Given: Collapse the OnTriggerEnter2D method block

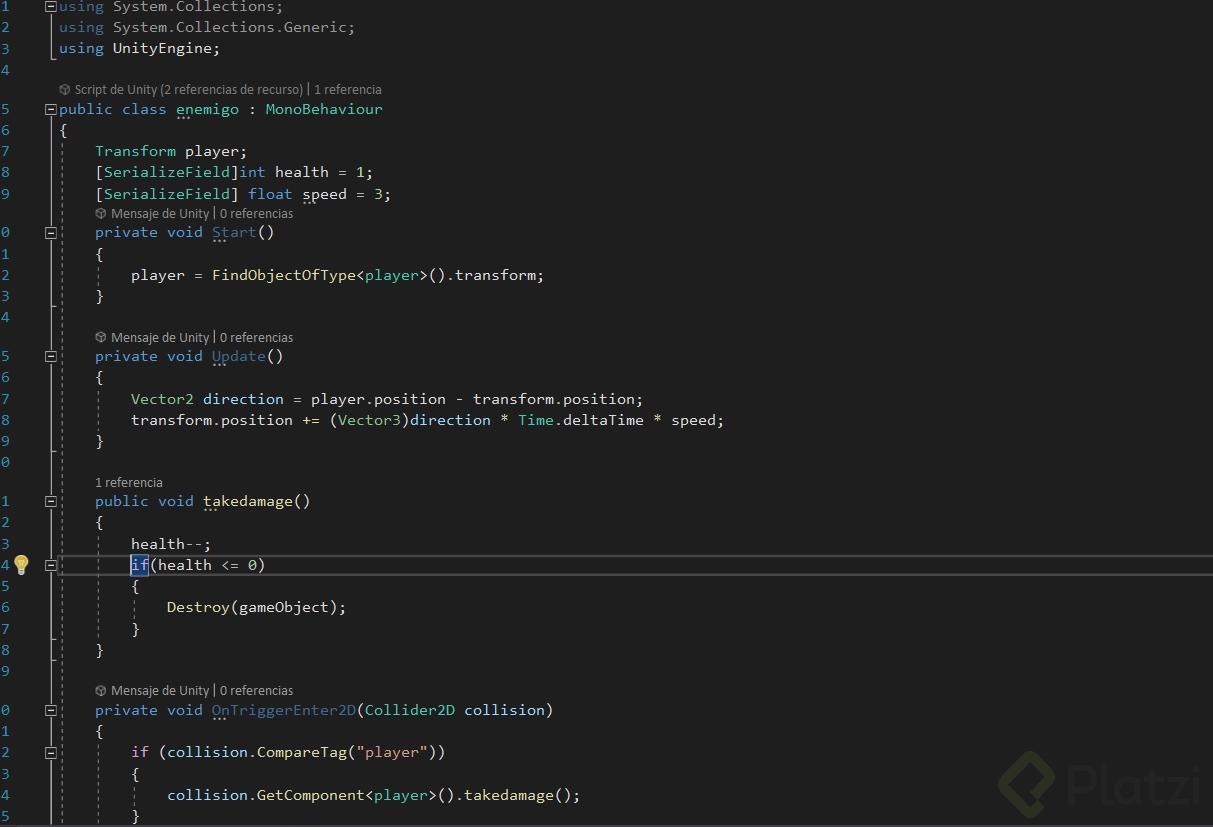Looking at the screenshot, I should pyautogui.click(x=51, y=710).
